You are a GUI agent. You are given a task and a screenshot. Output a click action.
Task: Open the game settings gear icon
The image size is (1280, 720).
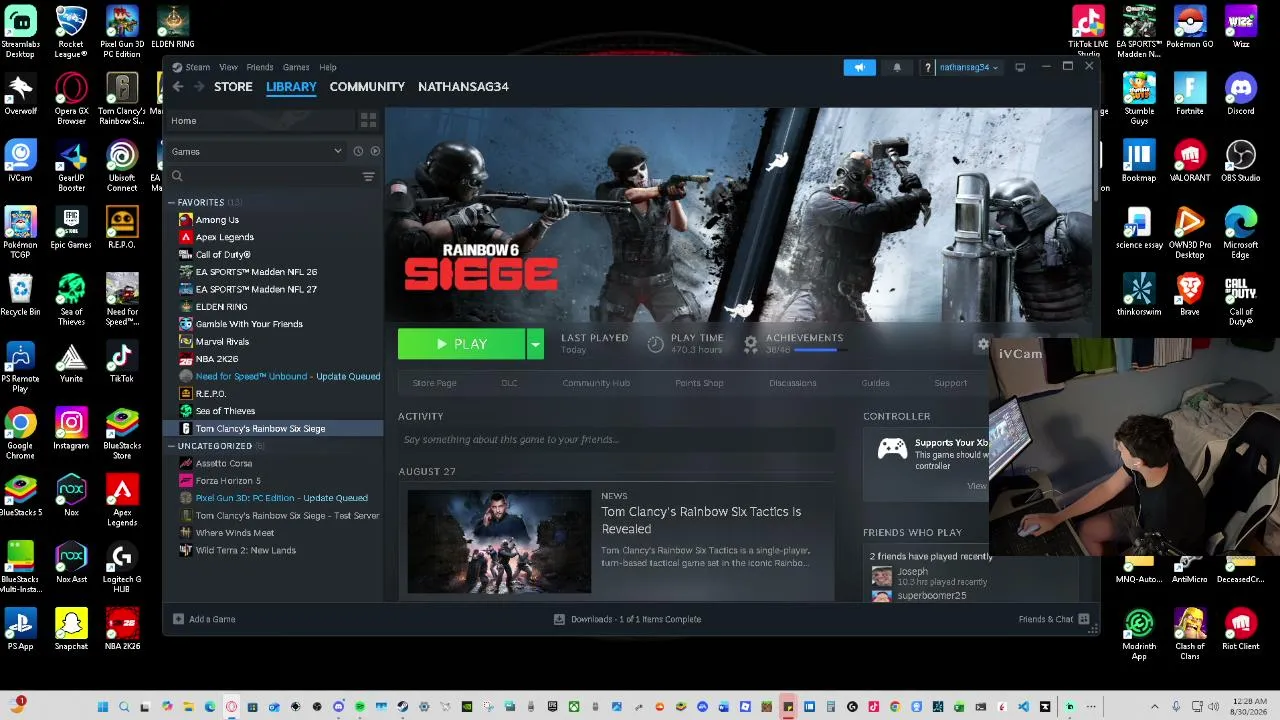[x=983, y=344]
